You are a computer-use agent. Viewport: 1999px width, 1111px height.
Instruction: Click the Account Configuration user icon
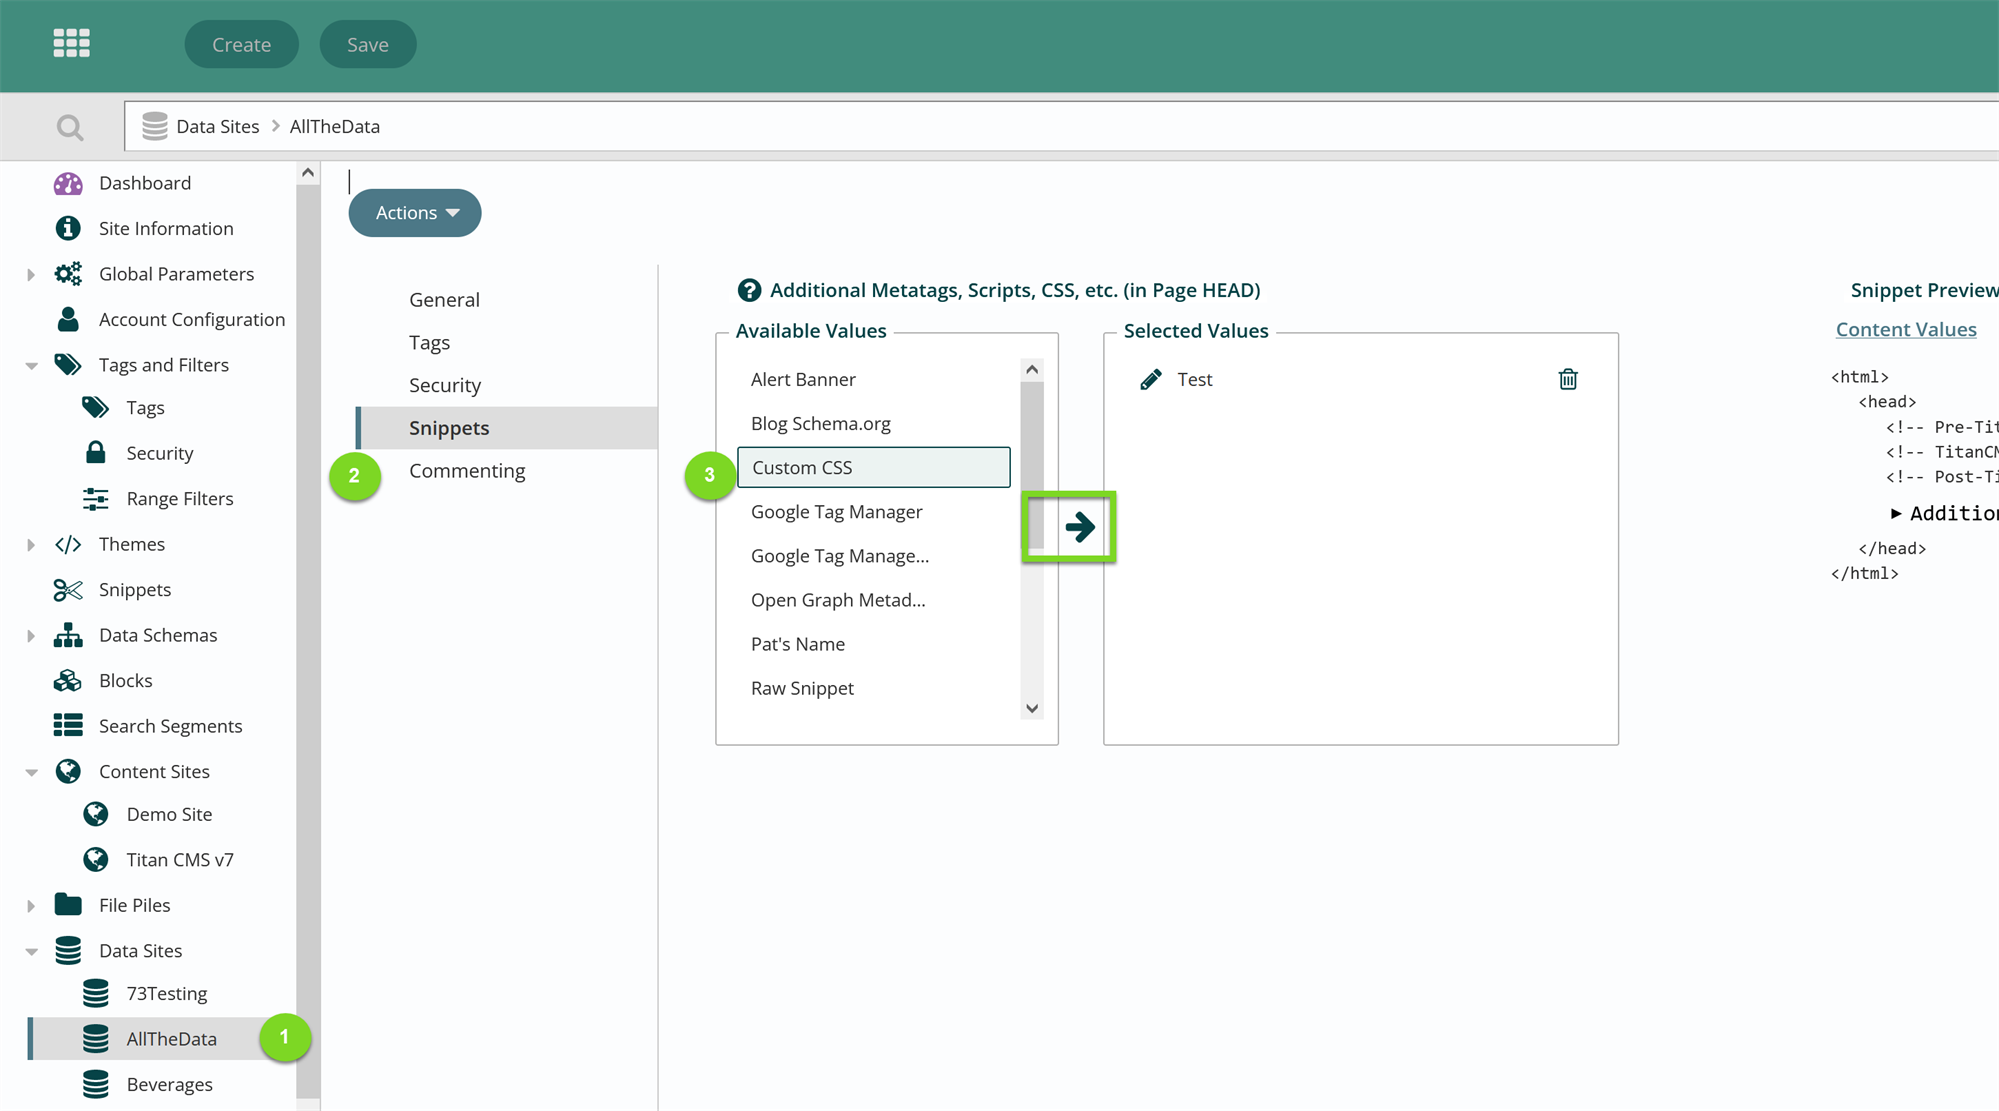click(x=68, y=319)
